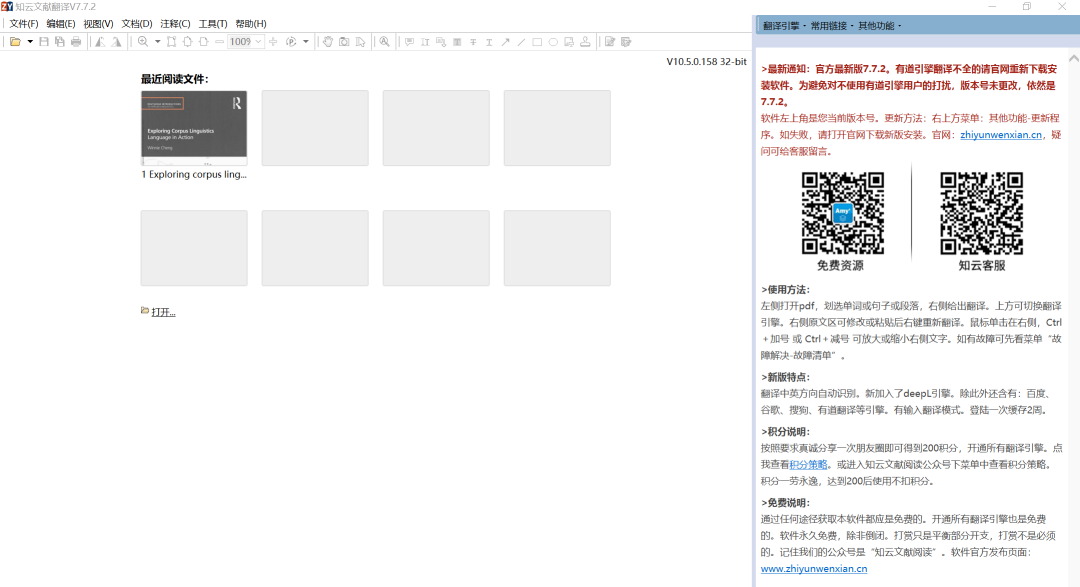Click the 'V10.5.0.158 32-bit' version text
Viewport: 1080px width, 587px height.
tap(706, 61)
